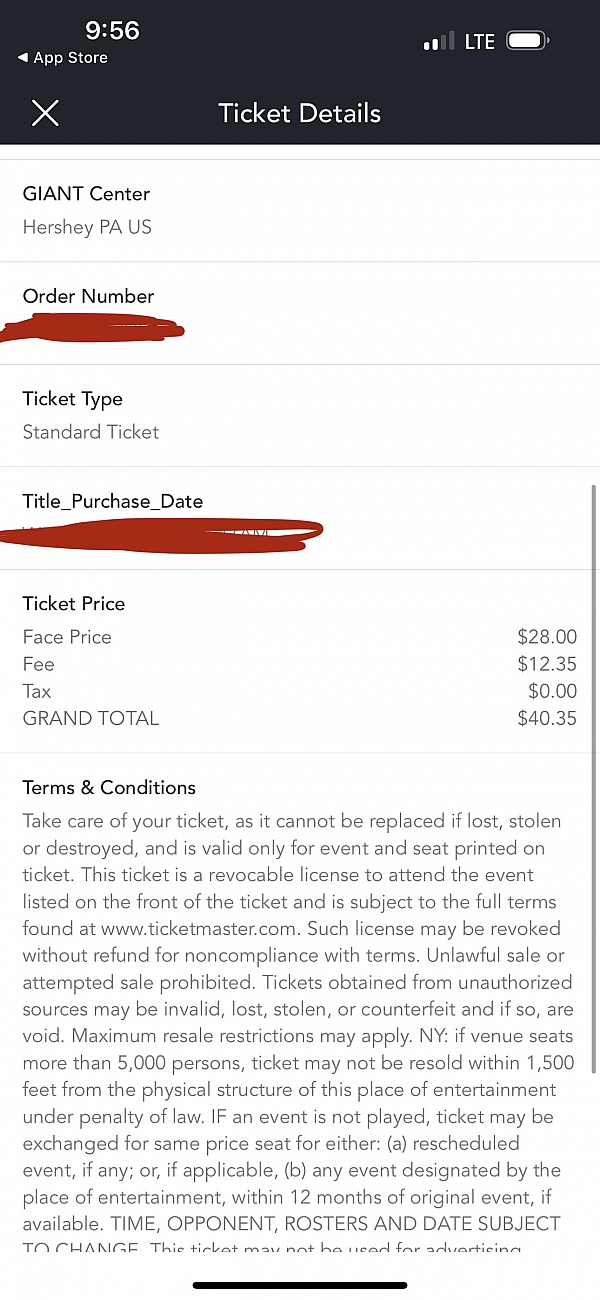This screenshot has width=600, height=1300.
Task: Select the GIANT Center venue name
Action: 86,193
